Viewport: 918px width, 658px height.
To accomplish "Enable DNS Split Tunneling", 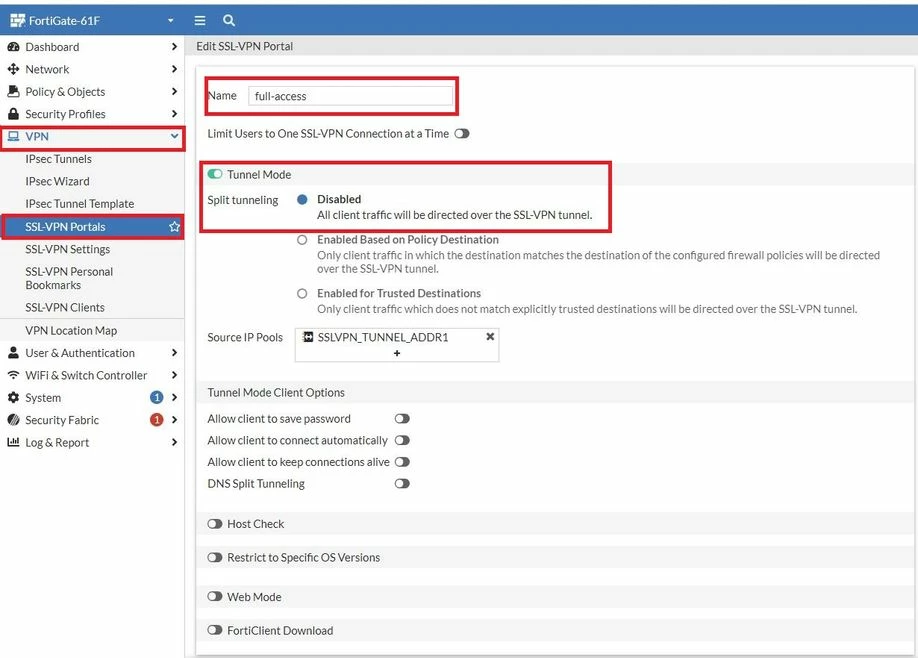I will pos(402,484).
